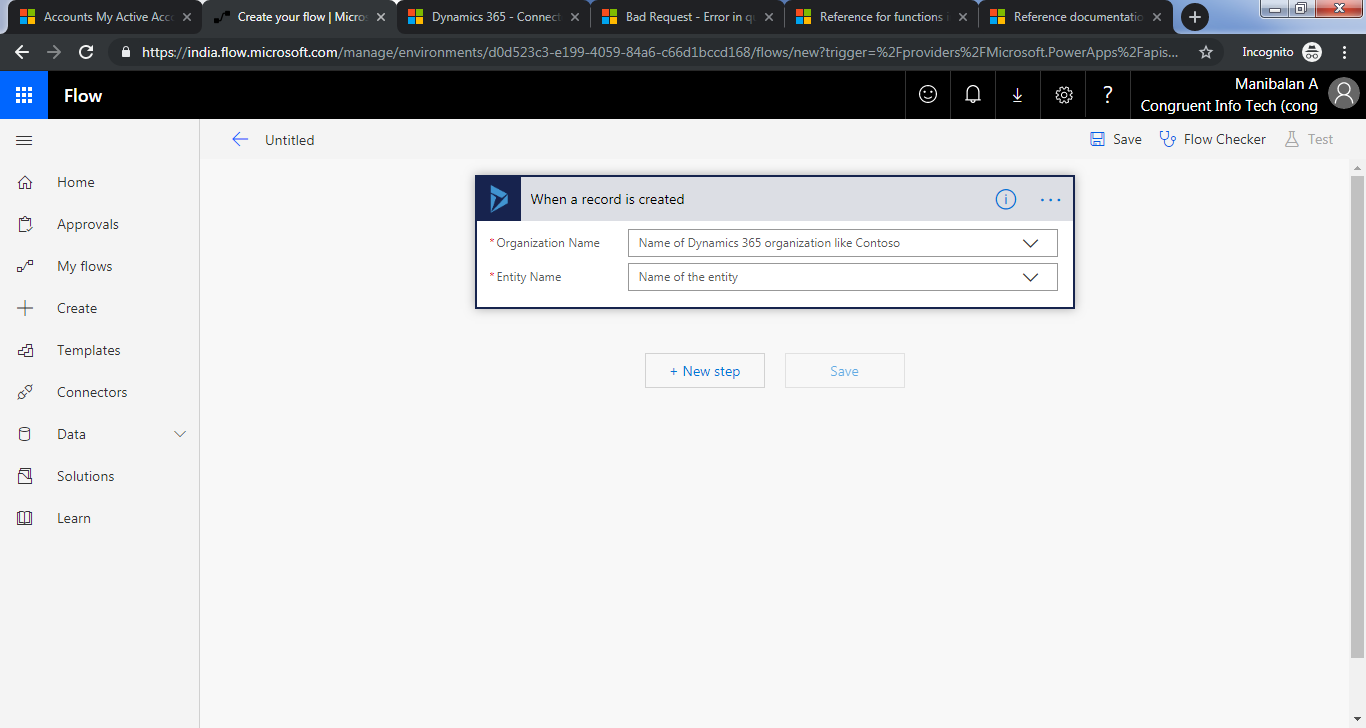This screenshot has width=1366, height=728.
Task: Click the Templates icon in sidebar
Action: coord(25,350)
